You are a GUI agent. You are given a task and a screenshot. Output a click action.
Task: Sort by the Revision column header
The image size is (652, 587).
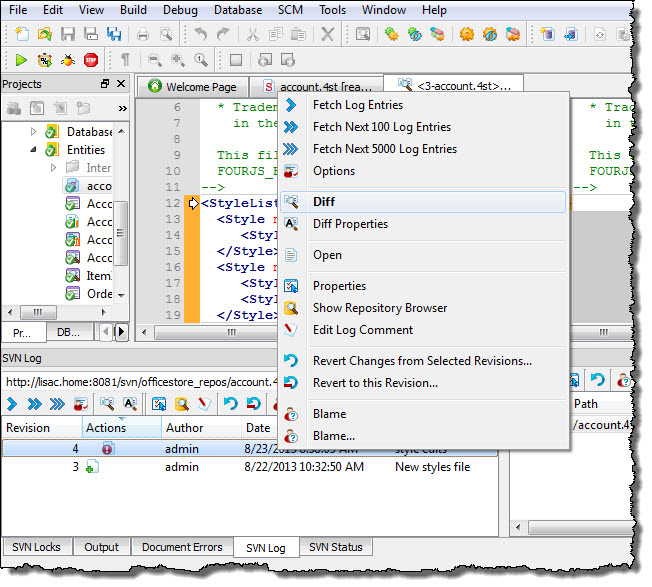tap(42, 428)
